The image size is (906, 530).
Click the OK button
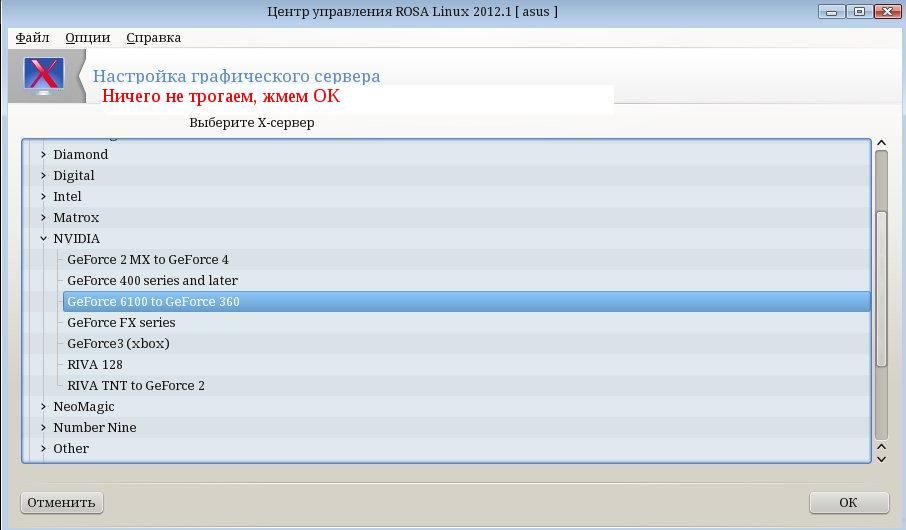849,503
